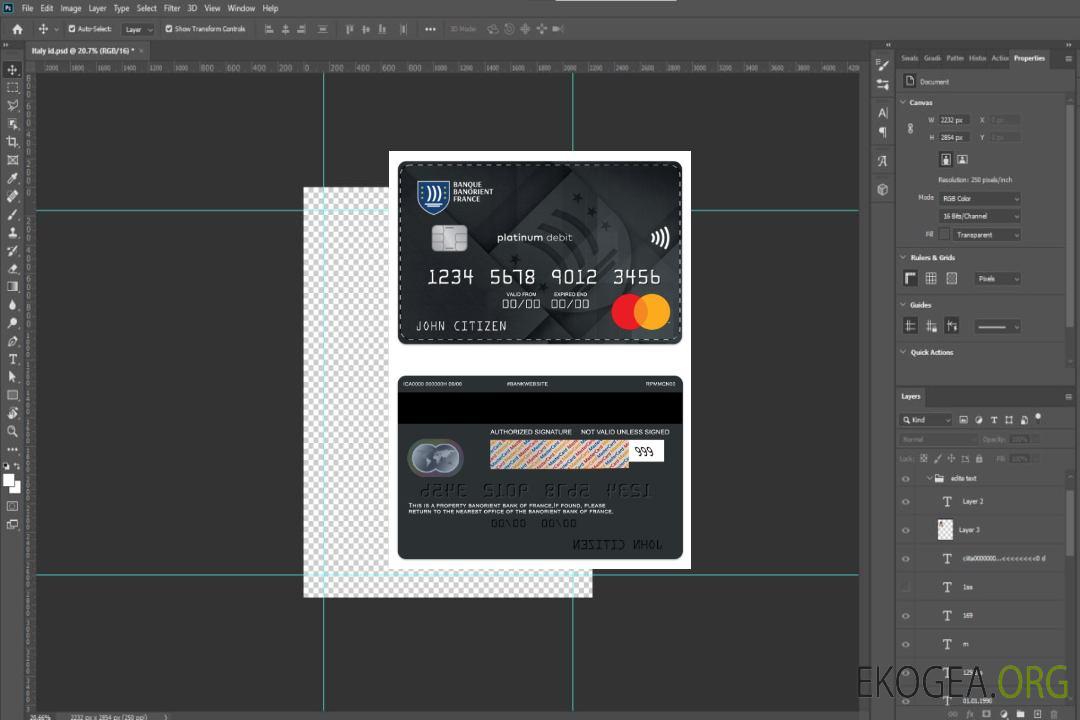Select the Crop tool
Image resolution: width=1080 pixels, height=720 pixels.
[x=12, y=142]
